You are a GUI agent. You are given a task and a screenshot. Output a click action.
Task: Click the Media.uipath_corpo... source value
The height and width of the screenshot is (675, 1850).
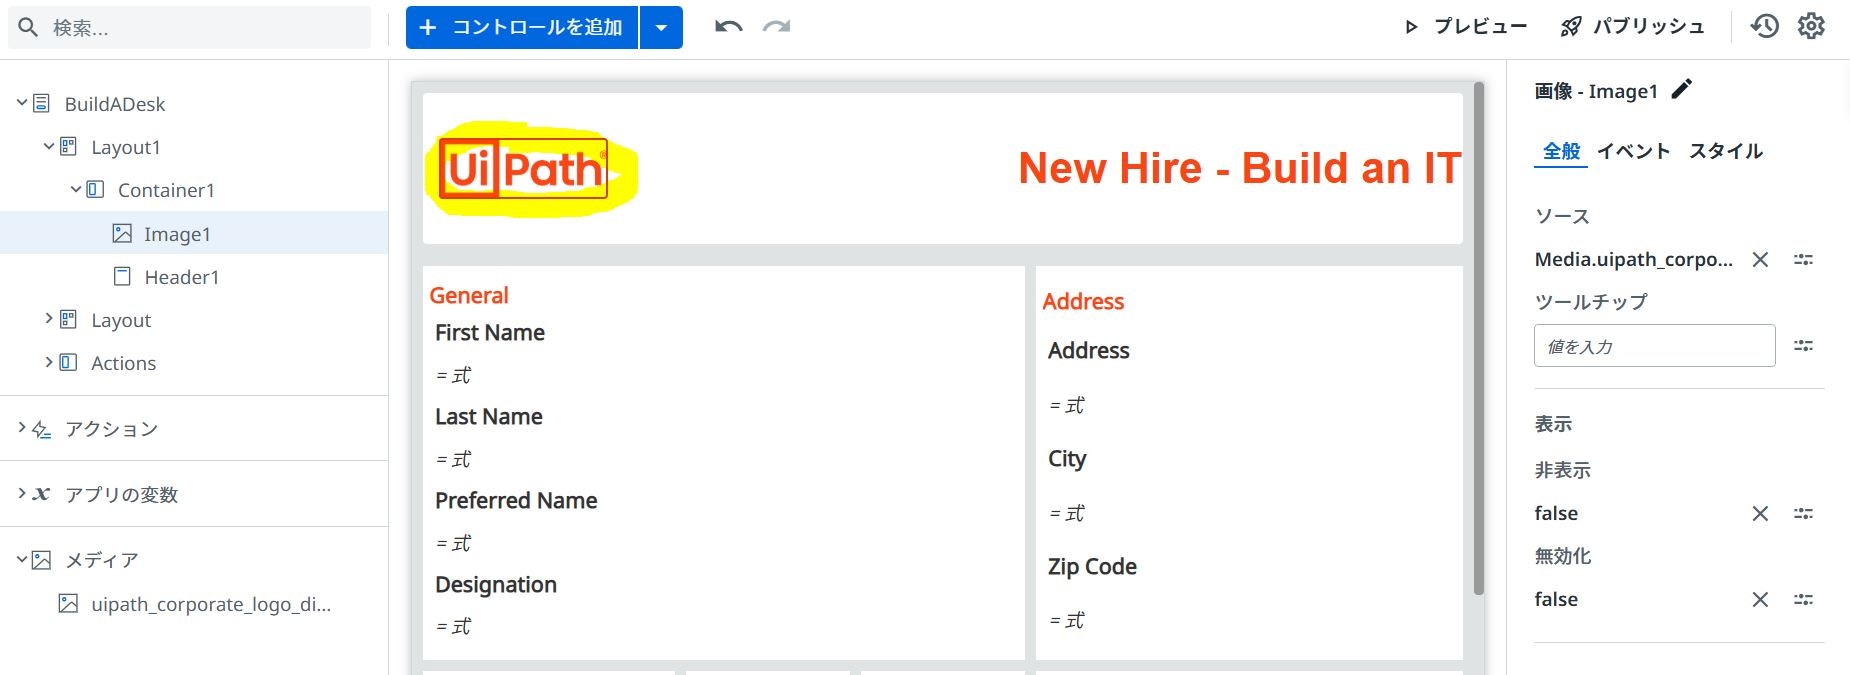pos(1633,260)
